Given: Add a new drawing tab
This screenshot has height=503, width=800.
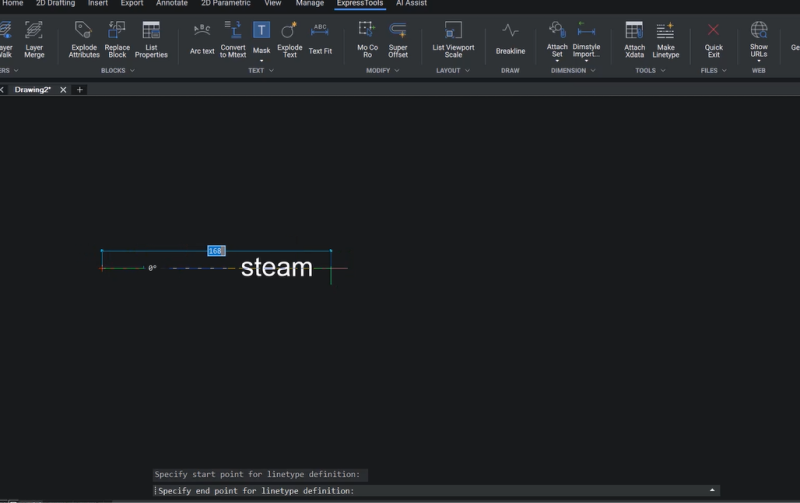Looking at the screenshot, I should (x=80, y=90).
